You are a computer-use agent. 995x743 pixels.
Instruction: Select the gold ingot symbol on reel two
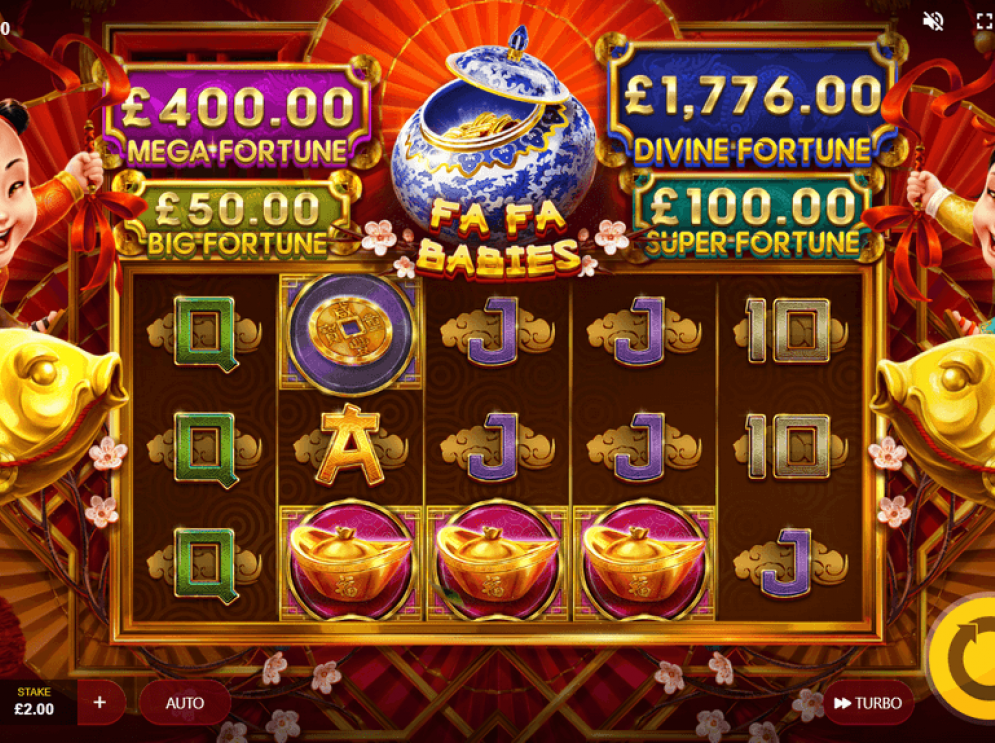pos(350,563)
